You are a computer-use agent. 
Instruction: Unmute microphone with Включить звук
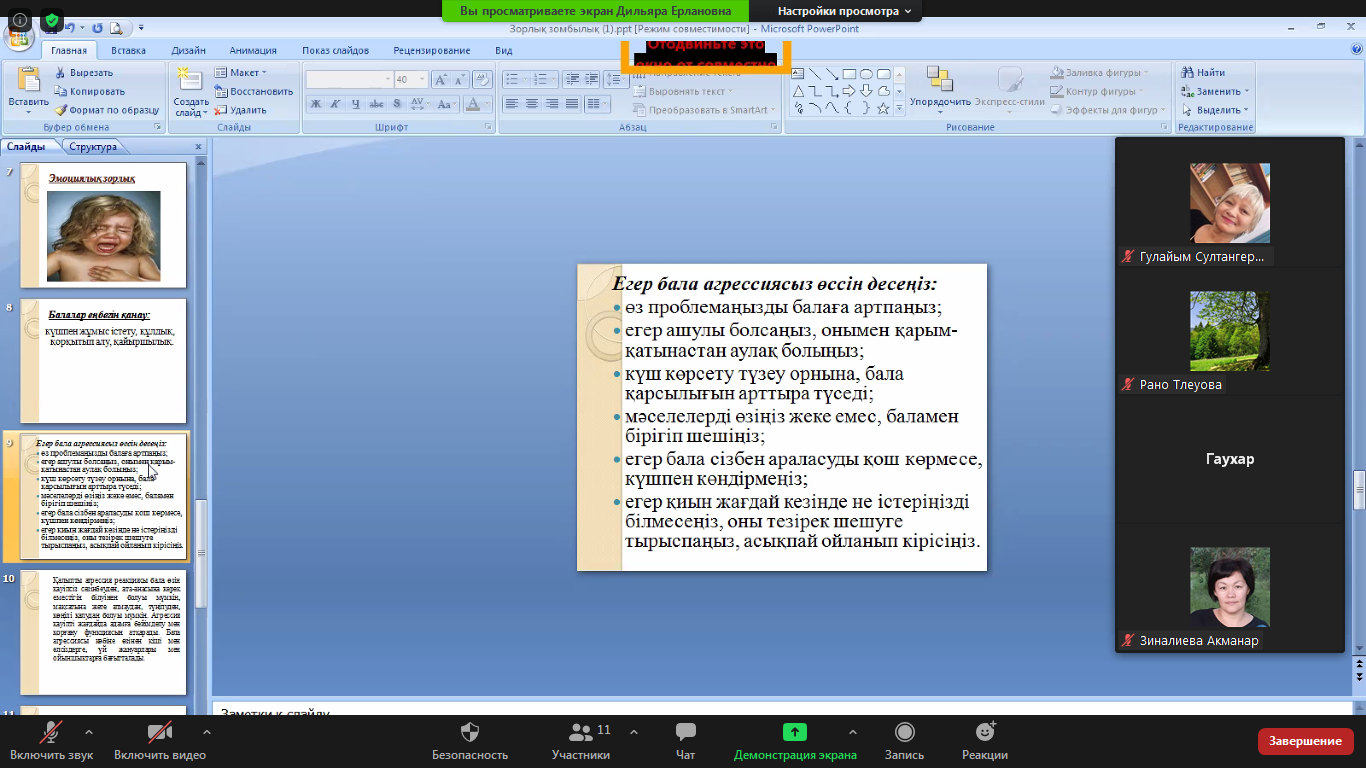pyautogui.click(x=50, y=734)
